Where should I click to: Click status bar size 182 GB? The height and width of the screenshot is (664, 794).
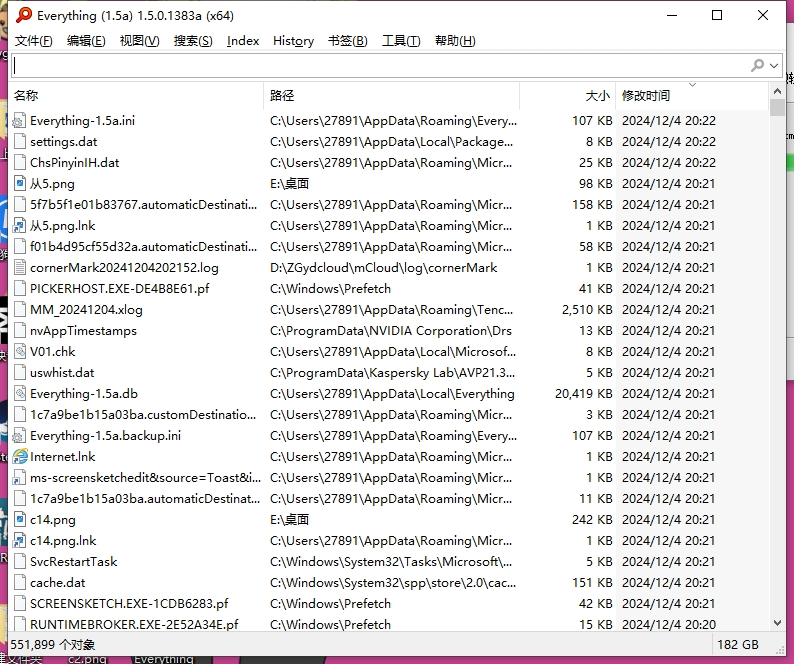738,645
